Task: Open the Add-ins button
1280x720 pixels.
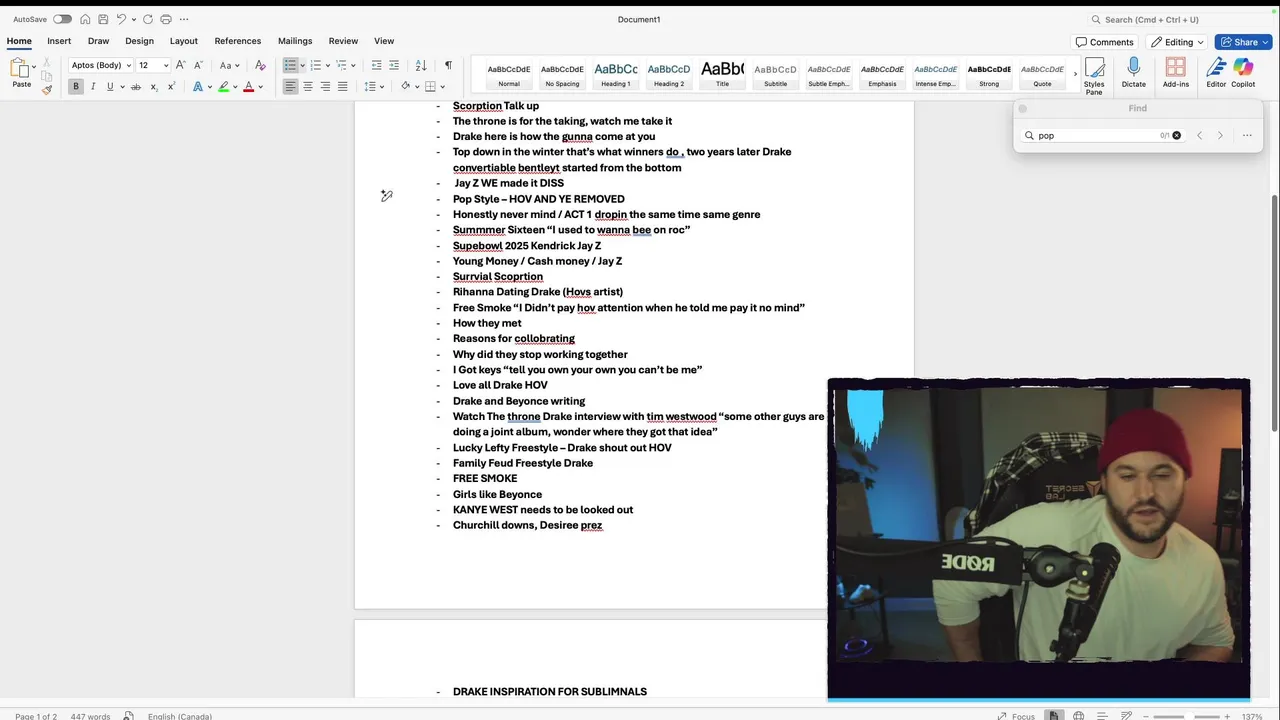Action: pos(1176,73)
